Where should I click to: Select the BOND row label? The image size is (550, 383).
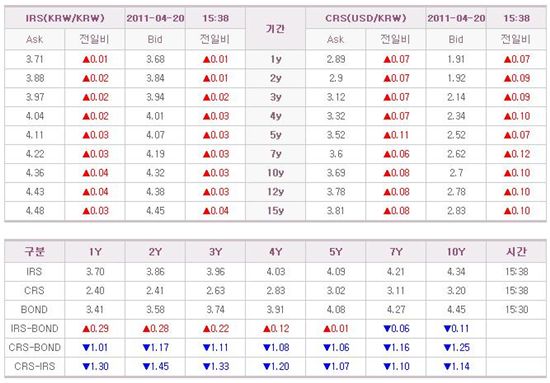pos(34,310)
